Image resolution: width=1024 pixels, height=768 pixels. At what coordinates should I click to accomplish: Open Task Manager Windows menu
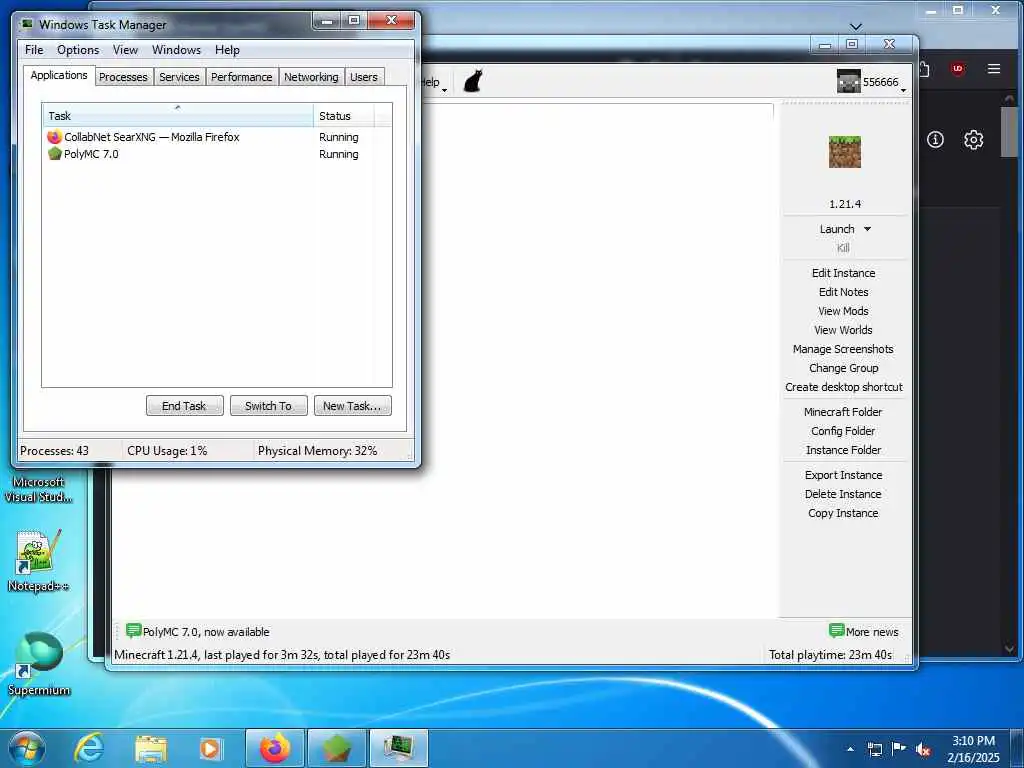click(x=176, y=50)
